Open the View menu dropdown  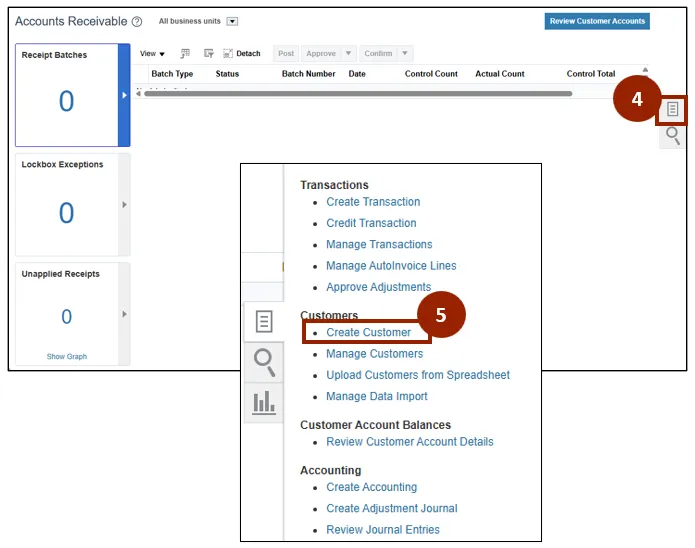(x=153, y=54)
